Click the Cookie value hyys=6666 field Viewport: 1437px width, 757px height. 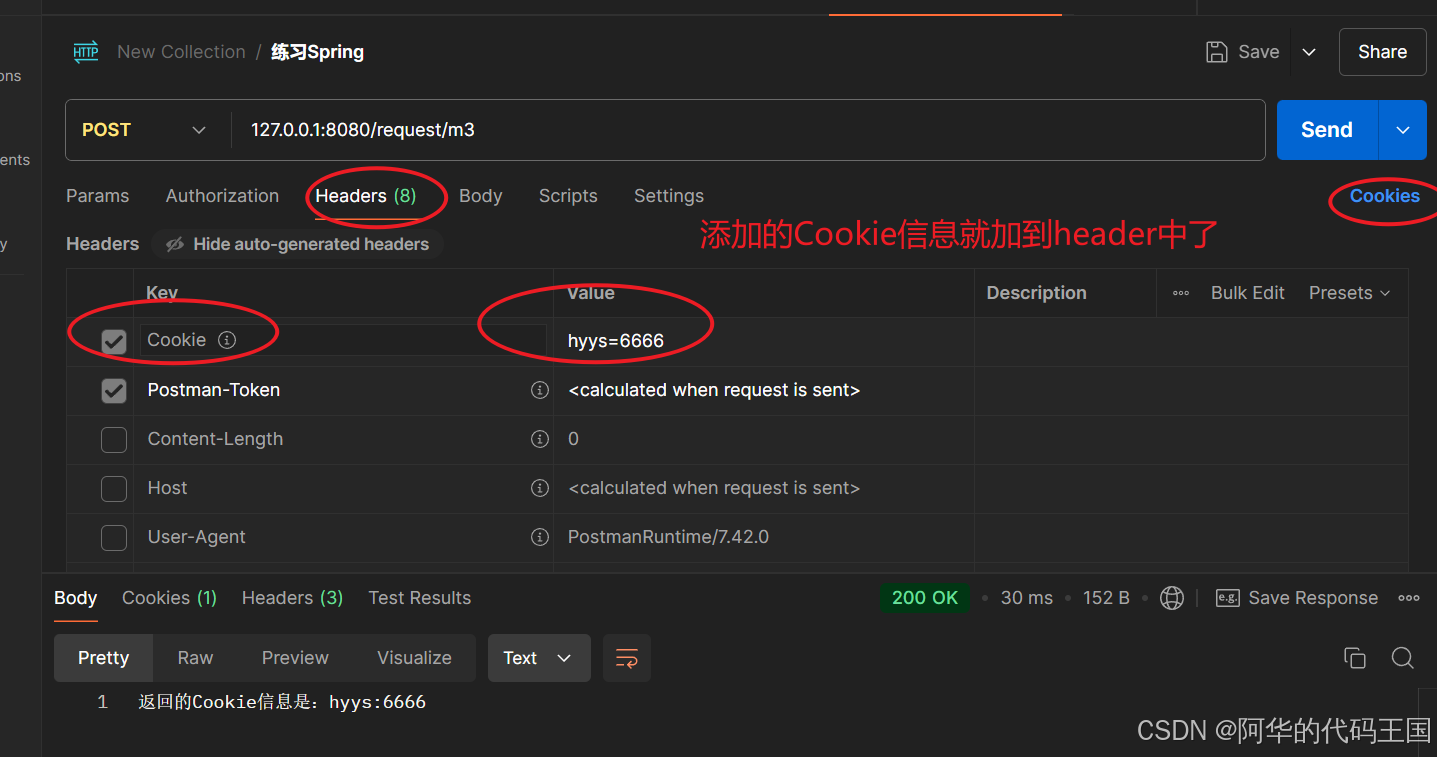(x=763, y=342)
